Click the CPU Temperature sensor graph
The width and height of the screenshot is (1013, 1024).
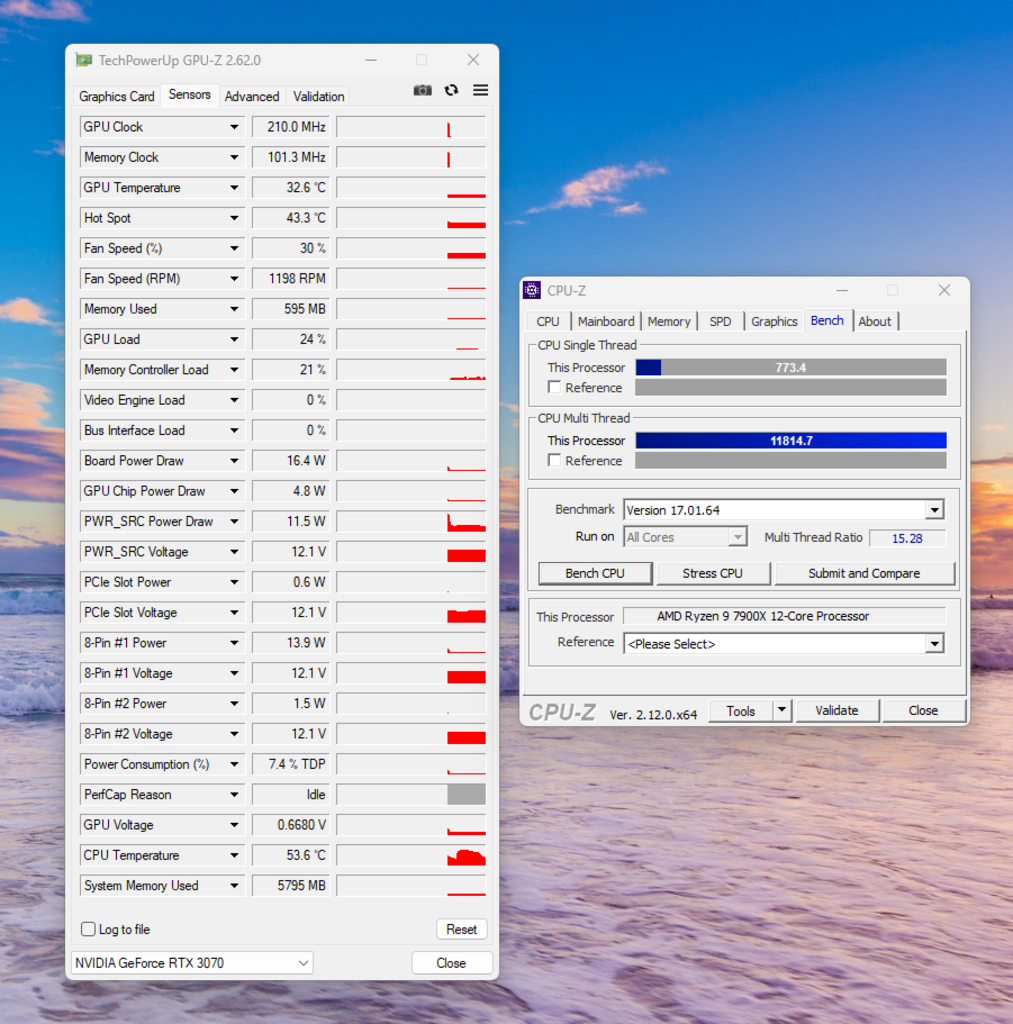(x=411, y=856)
